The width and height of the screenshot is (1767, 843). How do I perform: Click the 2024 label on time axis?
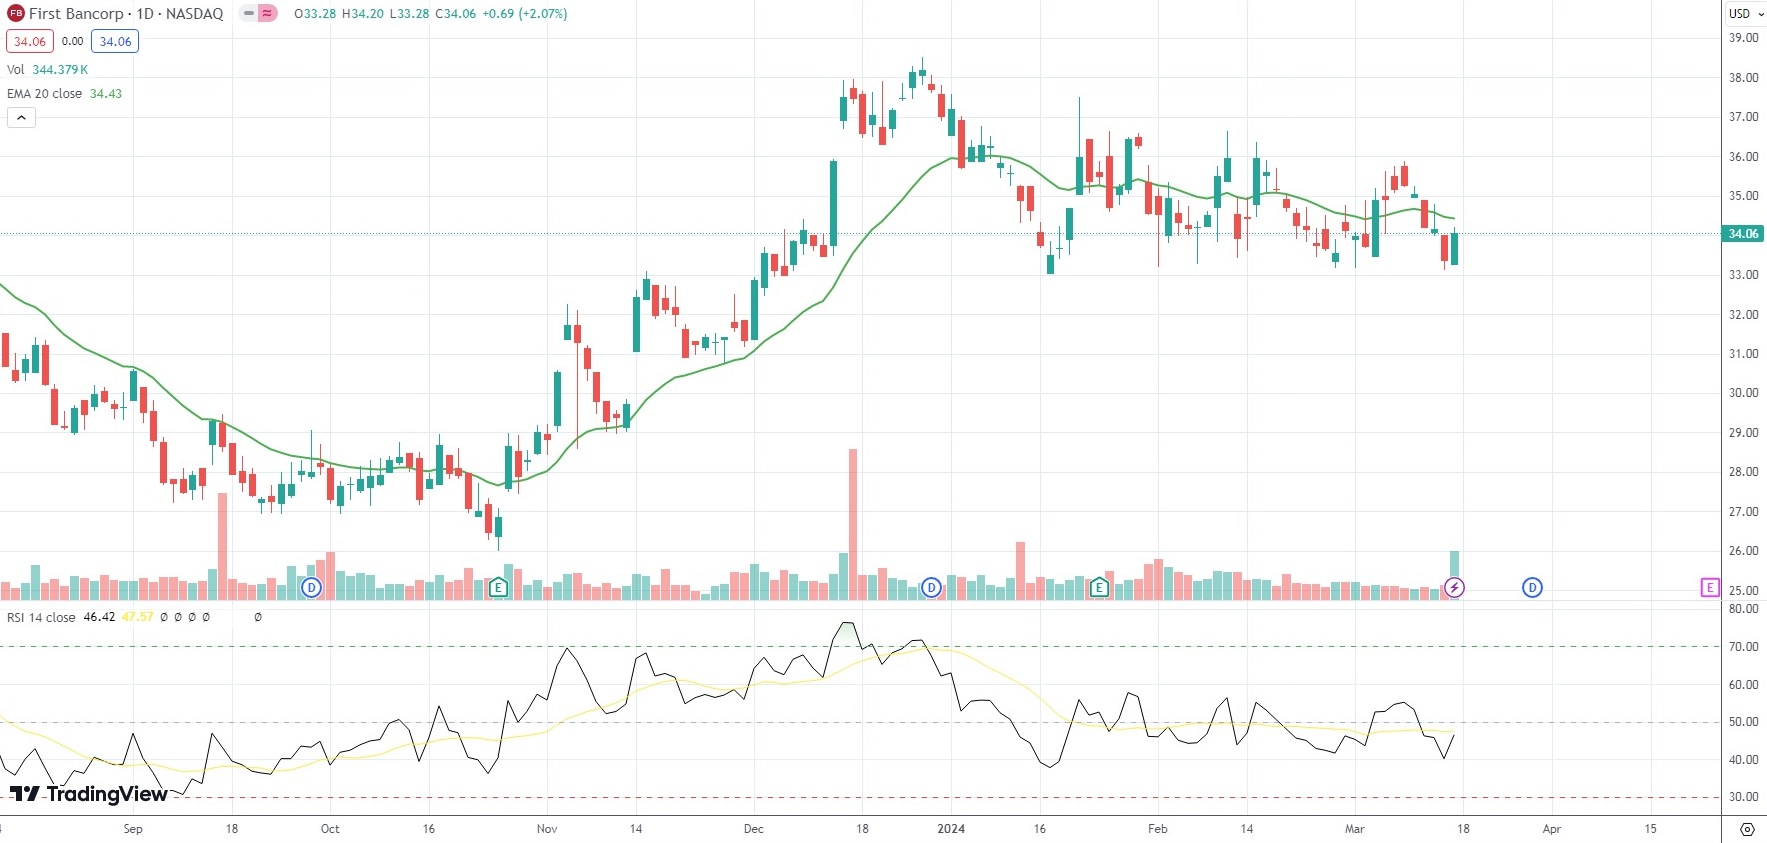pos(951,829)
